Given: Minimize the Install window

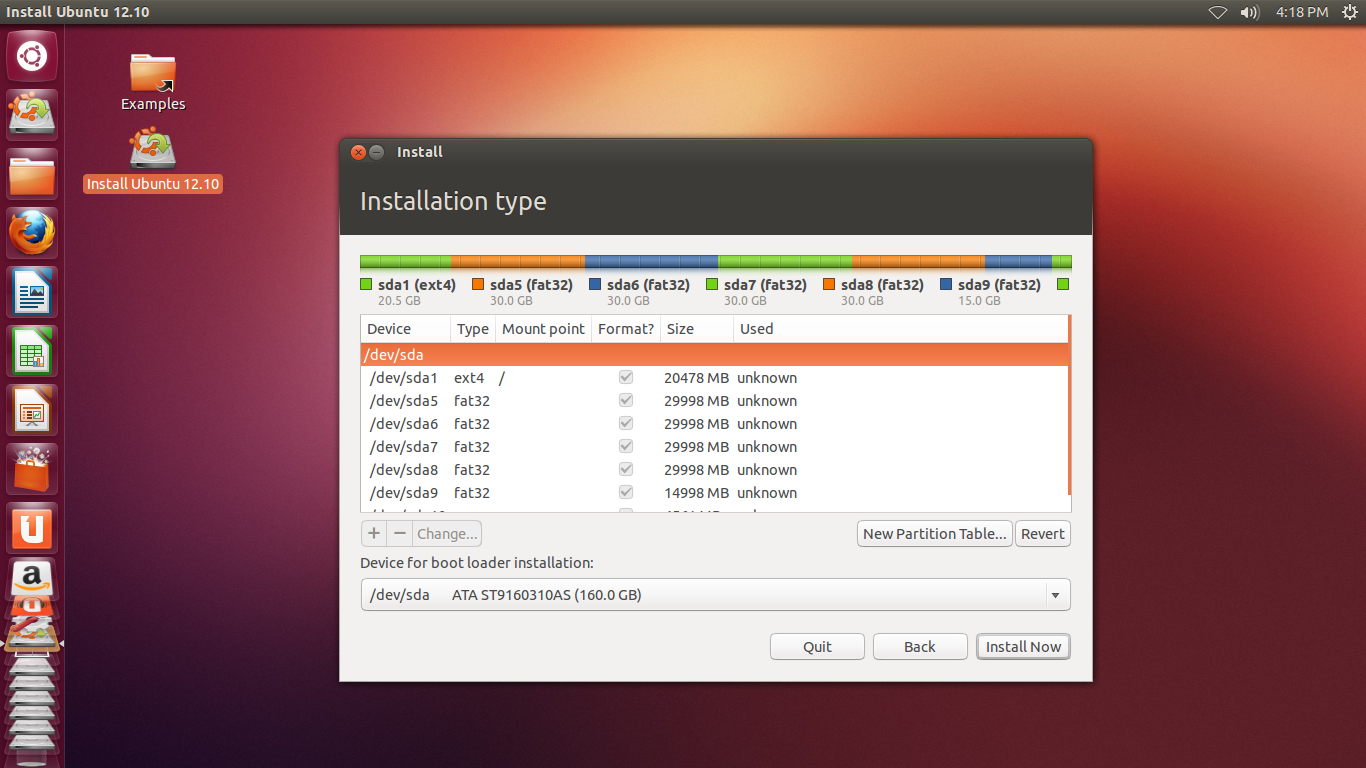Looking at the screenshot, I should coord(377,152).
